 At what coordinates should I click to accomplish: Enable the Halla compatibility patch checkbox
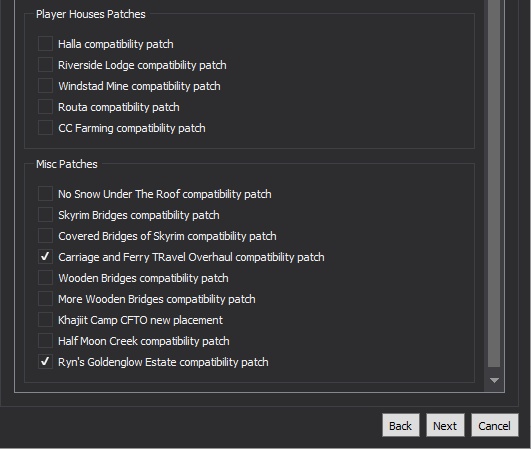point(45,44)
